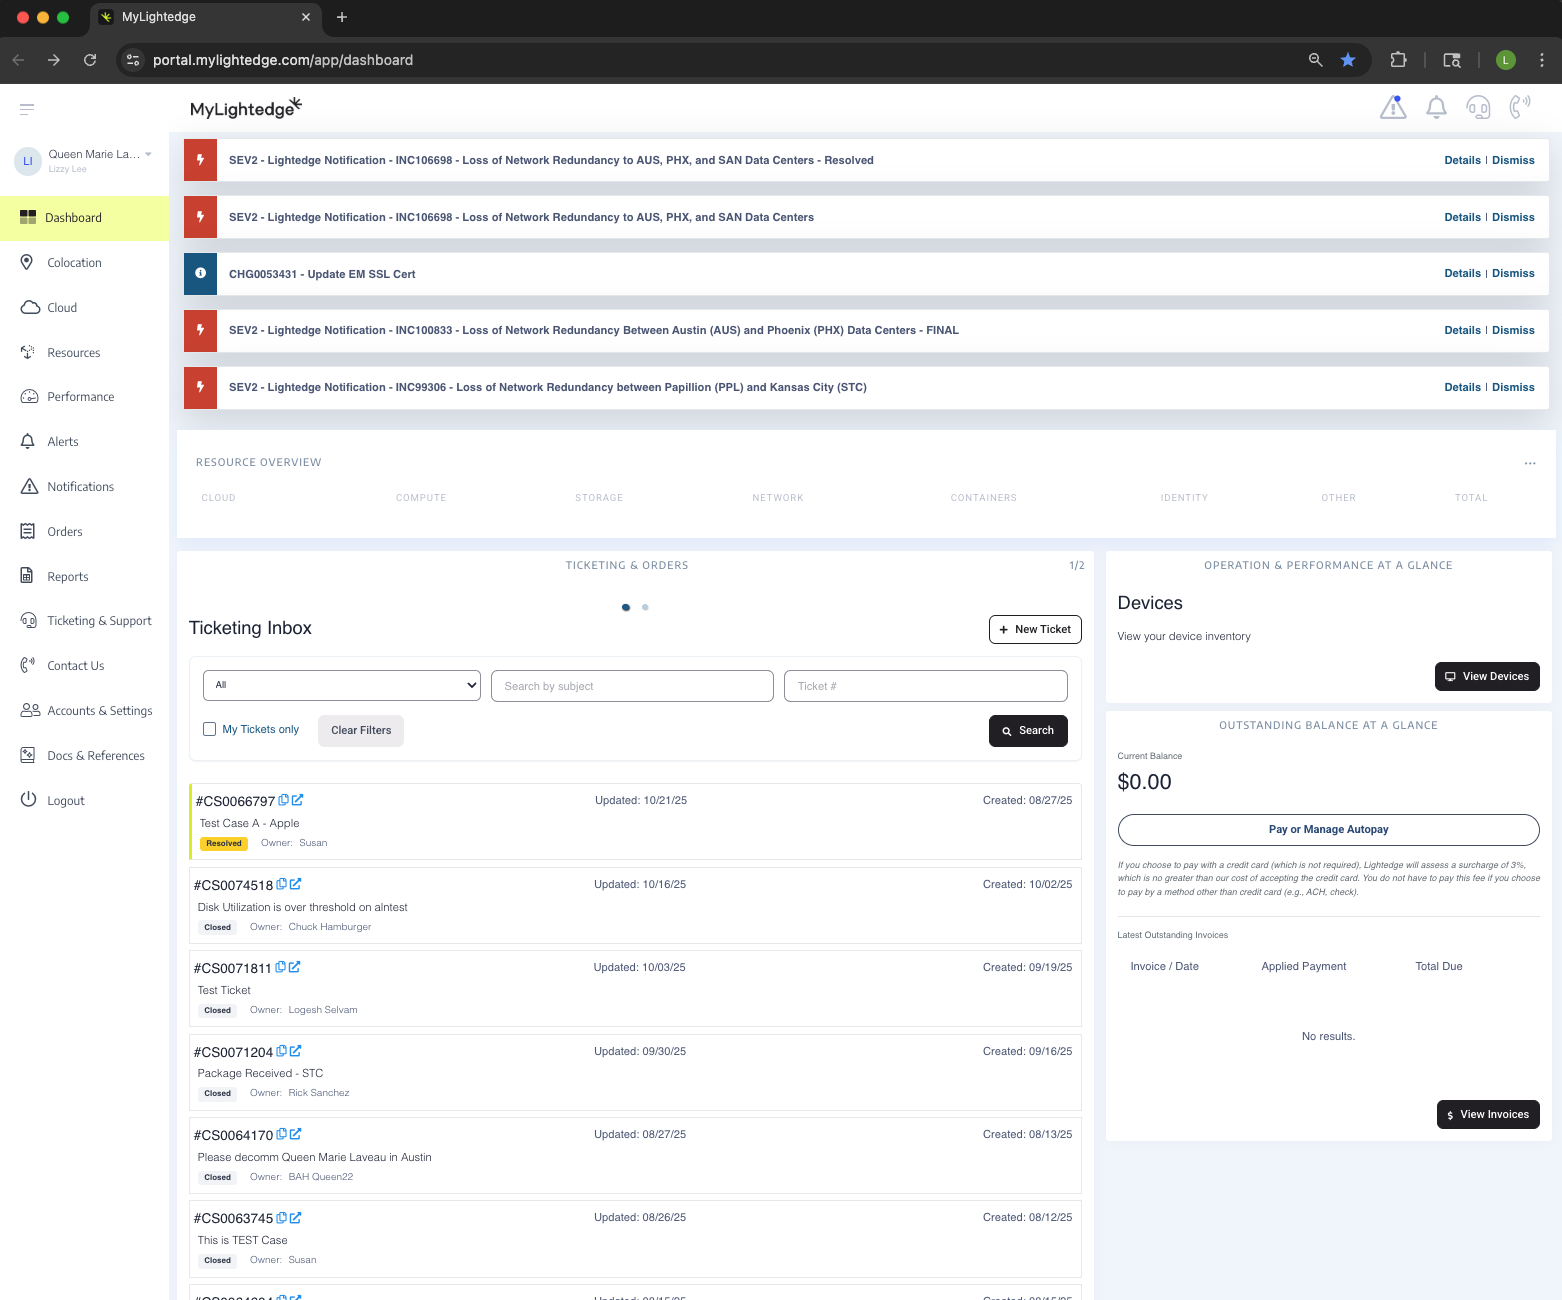
Task: Bookmark page with star icon in address bar
Action: (1348, 60)
